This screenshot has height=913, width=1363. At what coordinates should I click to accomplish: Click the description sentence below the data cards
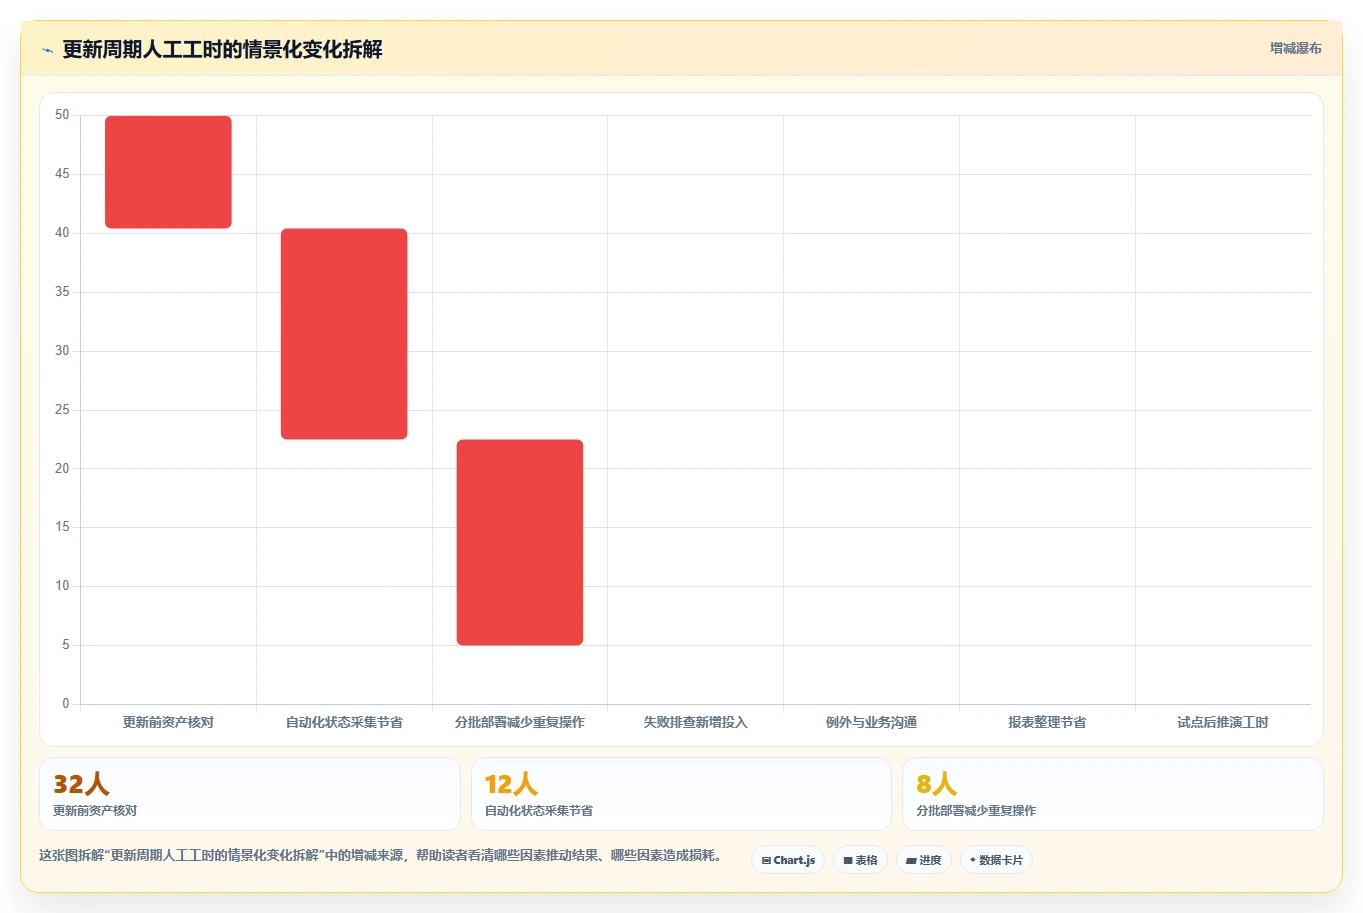pyautogui.click(x=381, y=856)
